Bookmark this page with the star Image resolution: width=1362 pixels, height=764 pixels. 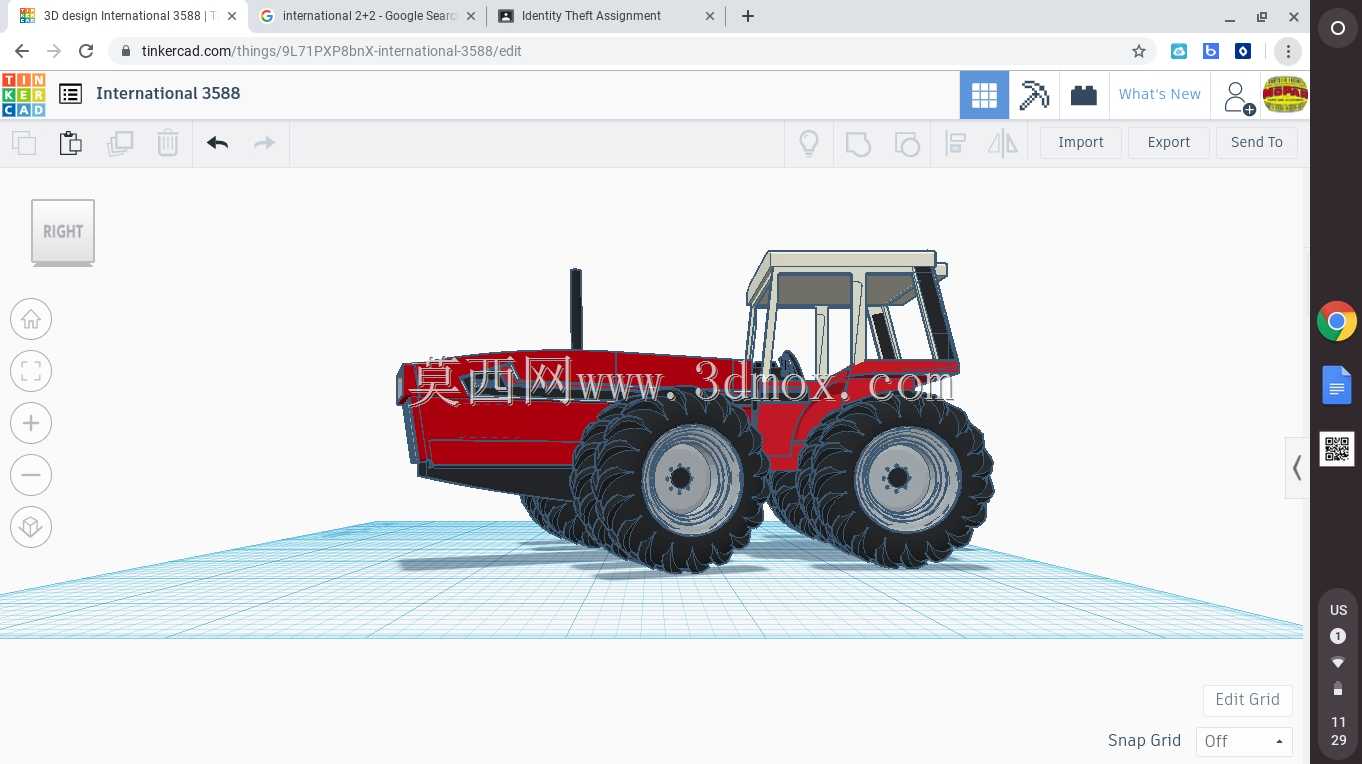pyautogui.click(x=1138, y=51)
